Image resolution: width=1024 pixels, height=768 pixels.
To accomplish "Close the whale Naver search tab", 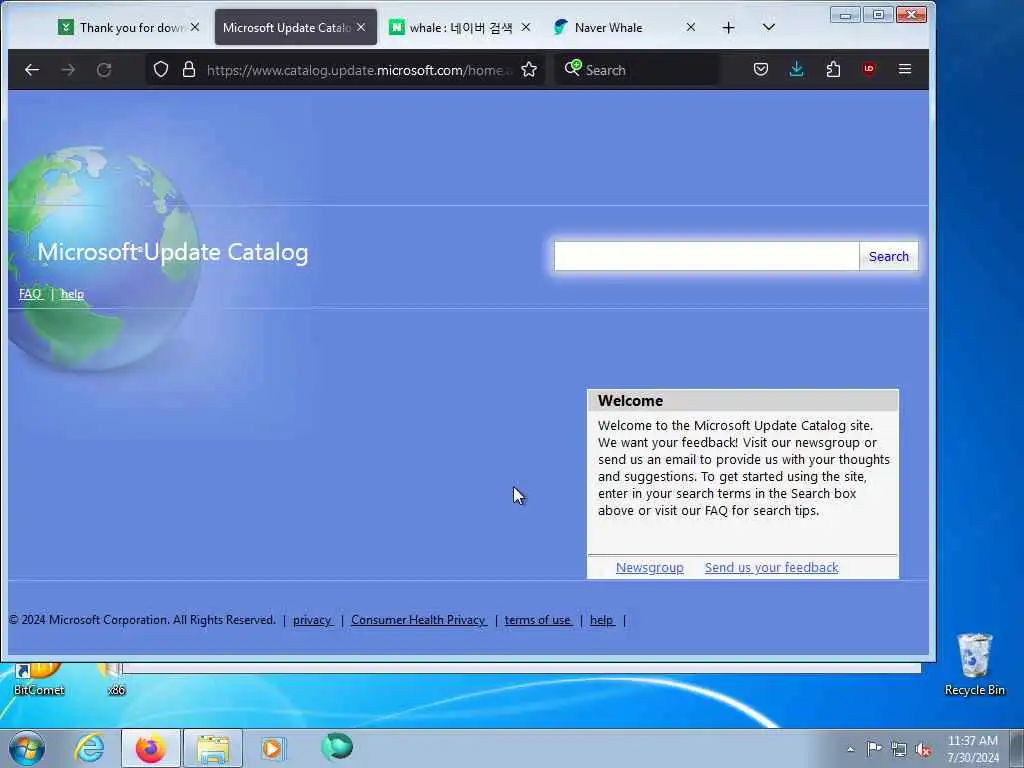I will click(526, 27).
